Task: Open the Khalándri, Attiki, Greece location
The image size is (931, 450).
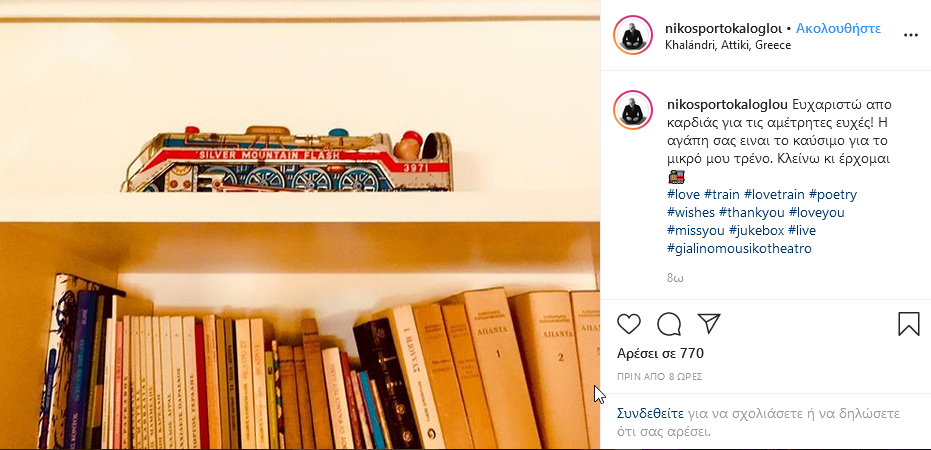Action: (x=729, y=45)
